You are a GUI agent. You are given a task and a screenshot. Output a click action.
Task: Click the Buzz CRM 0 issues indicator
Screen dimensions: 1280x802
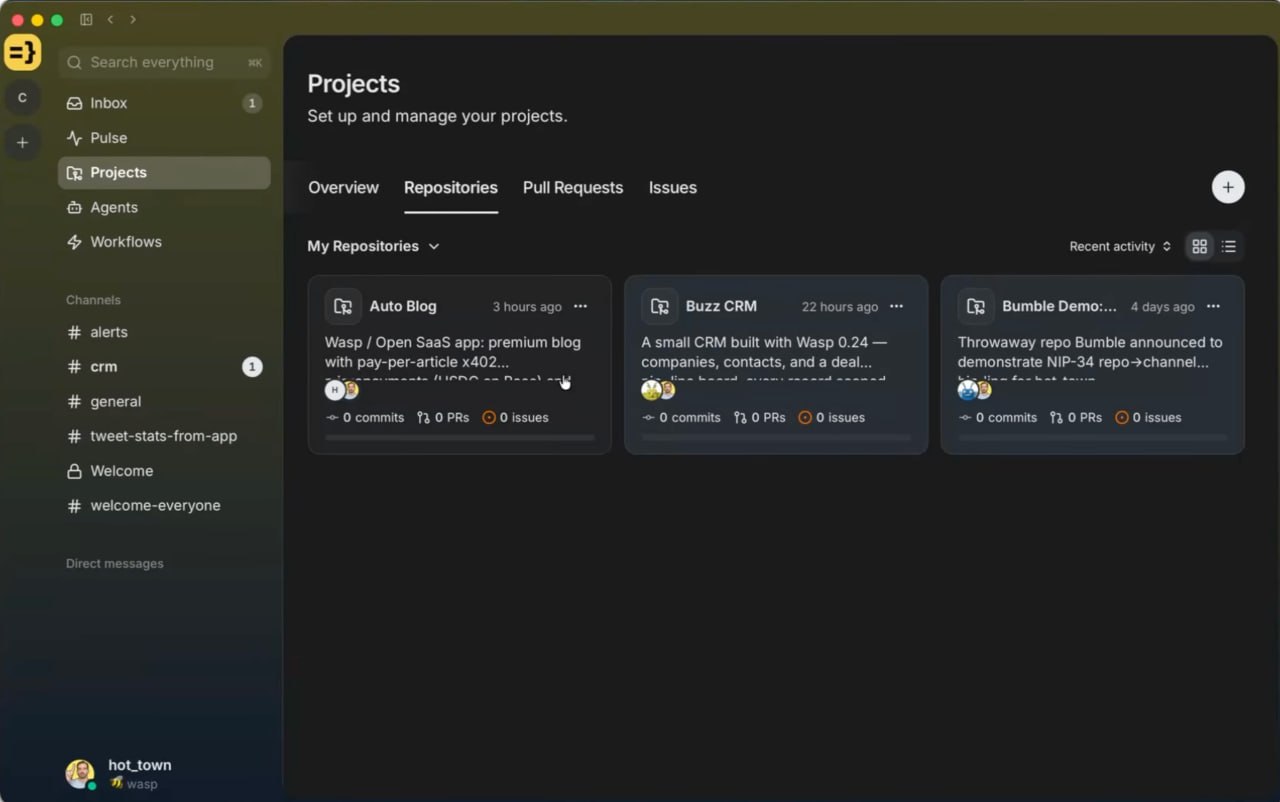[x=831, y=417]
